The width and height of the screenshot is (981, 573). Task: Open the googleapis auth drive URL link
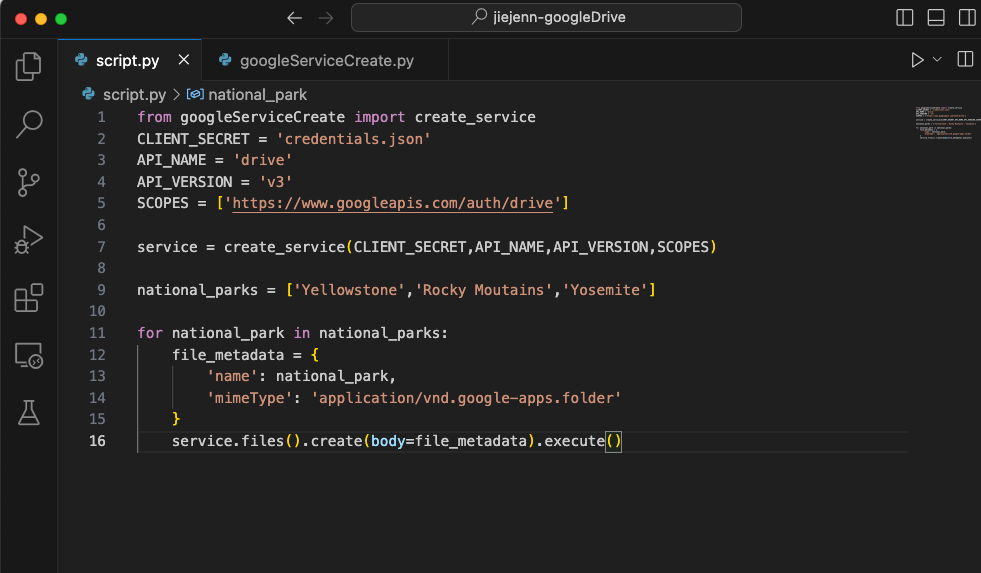(392, 203)
